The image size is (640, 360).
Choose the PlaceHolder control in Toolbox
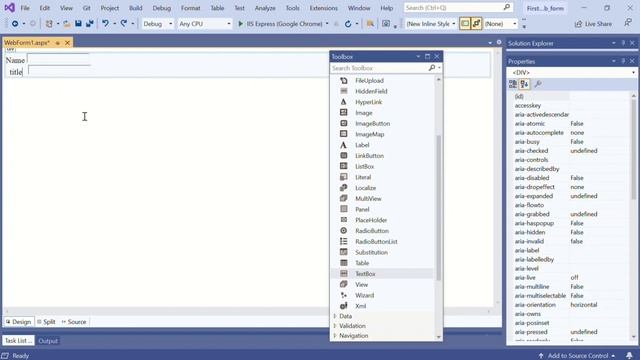371,220
